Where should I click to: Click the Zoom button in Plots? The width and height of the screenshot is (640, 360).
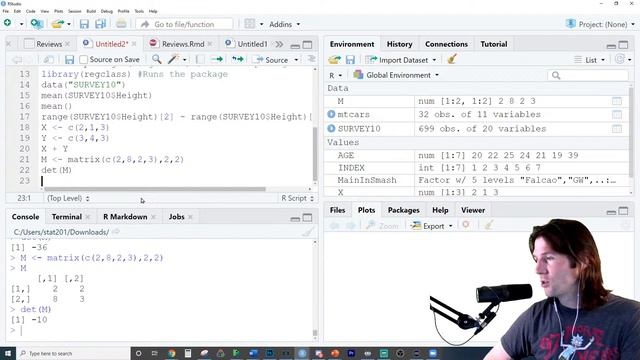pyautogui.click(x=382, y=226)
